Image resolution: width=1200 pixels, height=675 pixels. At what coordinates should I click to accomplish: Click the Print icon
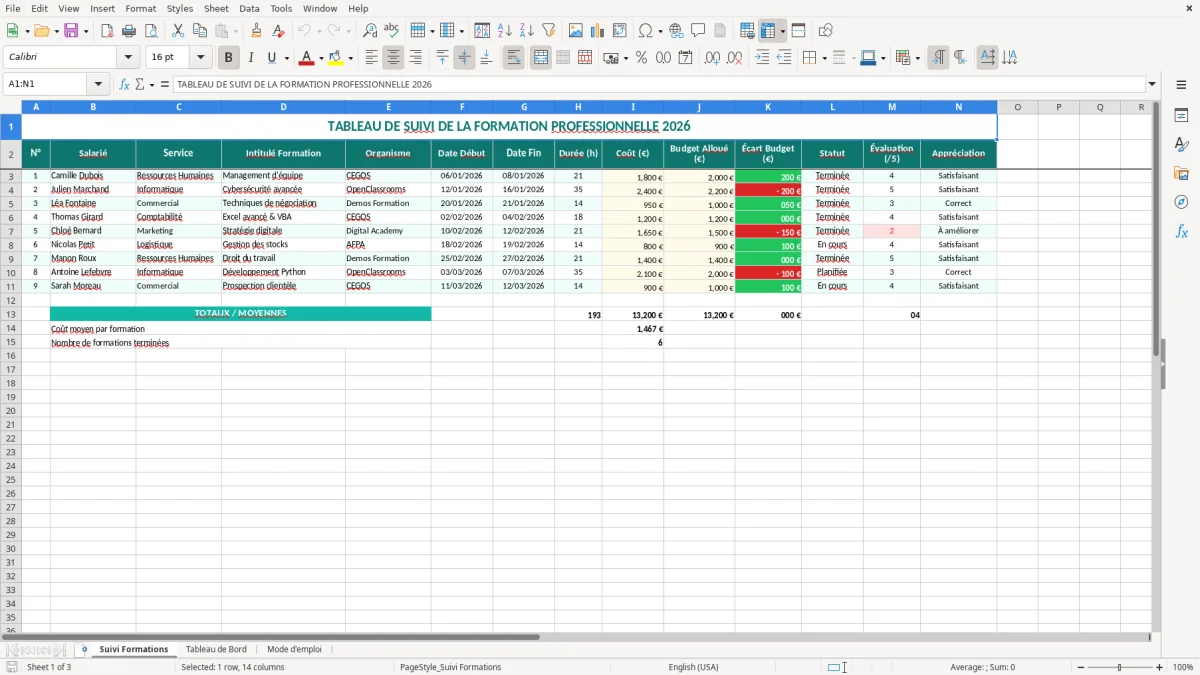tap(129, 31)
